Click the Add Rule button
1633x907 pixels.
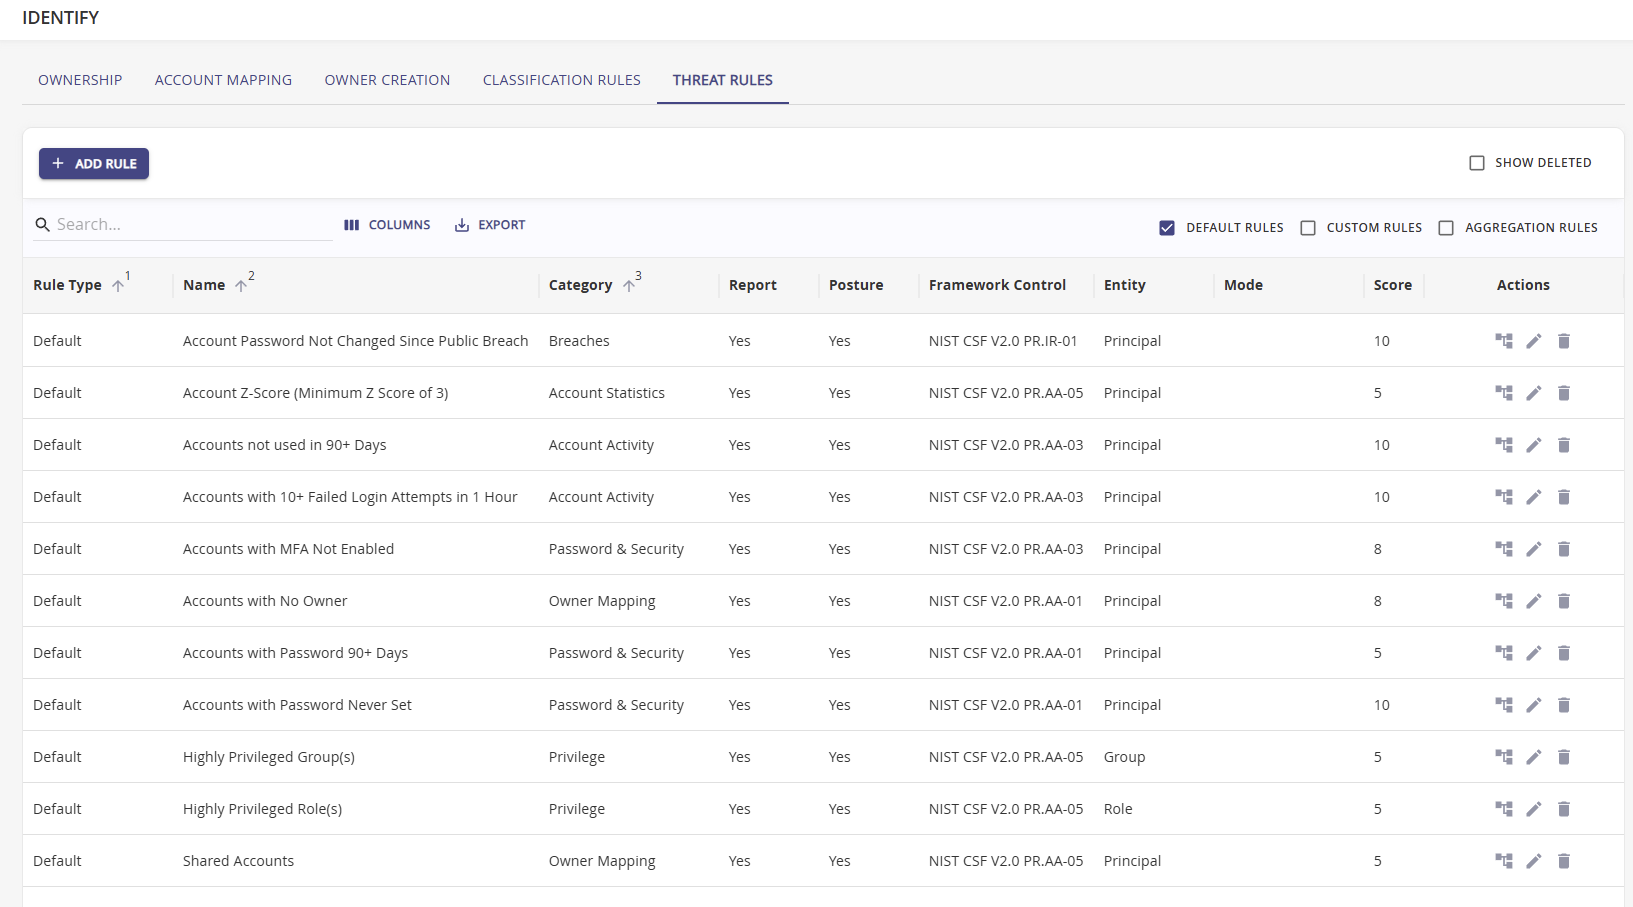(x=94, y=164)
